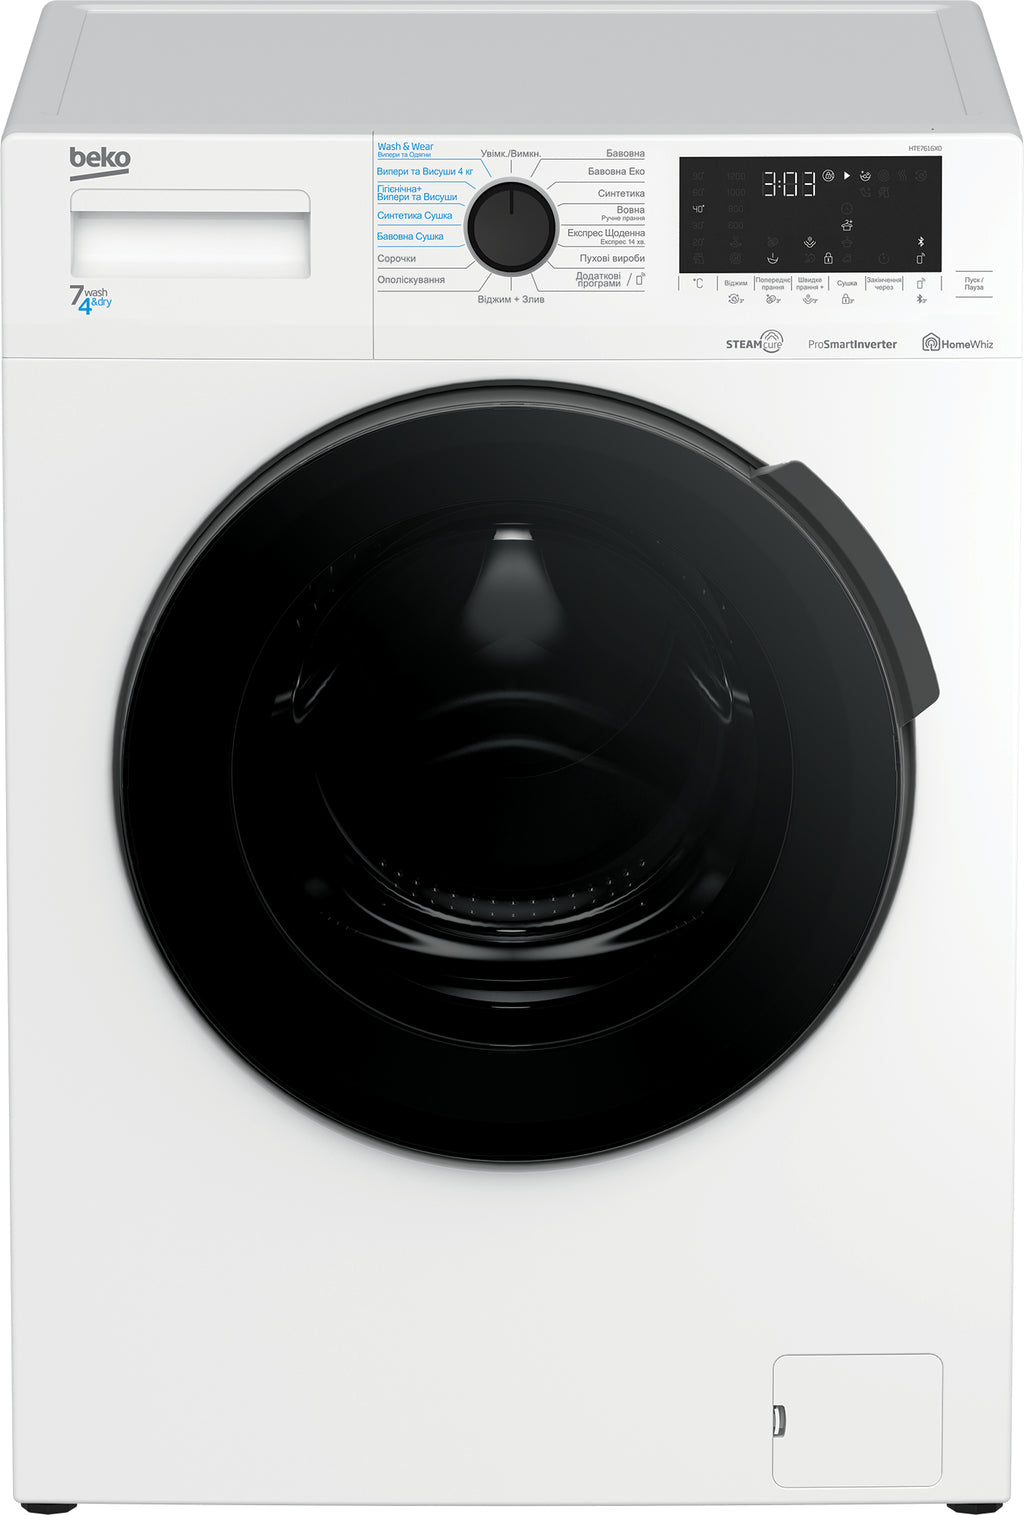Tap the Bluetooth icon on the display
1024x1515 pixels.
(921, 242)
